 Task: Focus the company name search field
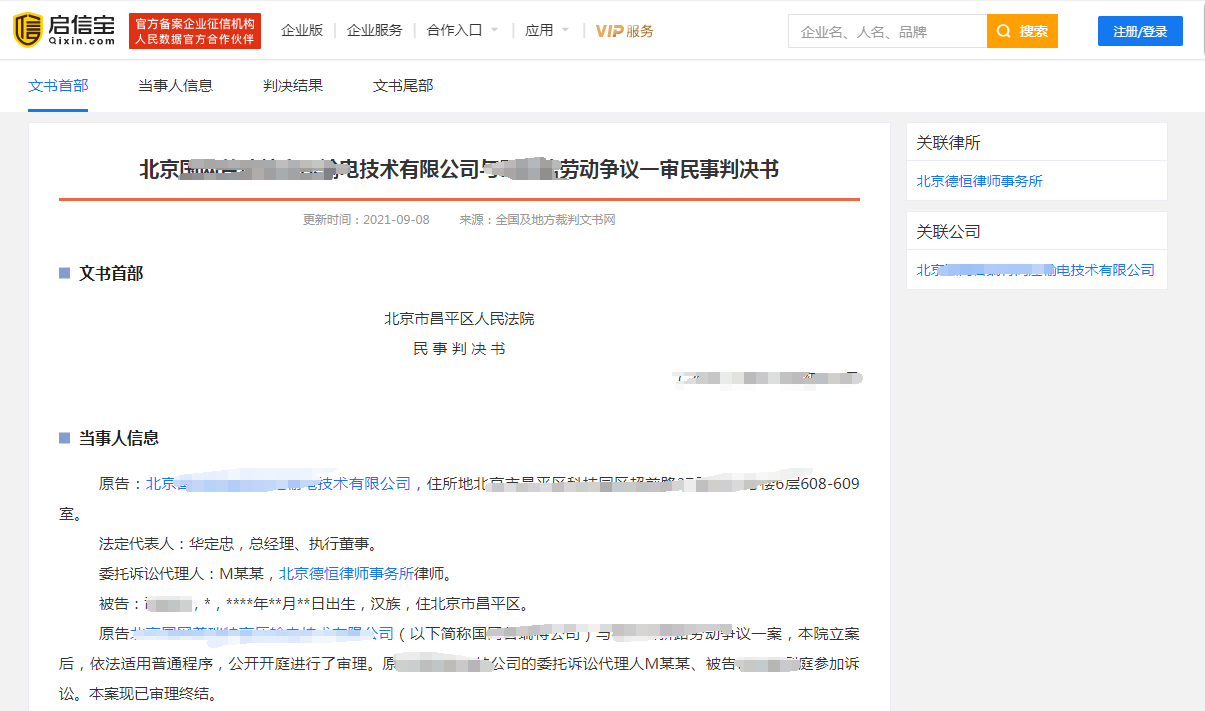coord(888,31)
